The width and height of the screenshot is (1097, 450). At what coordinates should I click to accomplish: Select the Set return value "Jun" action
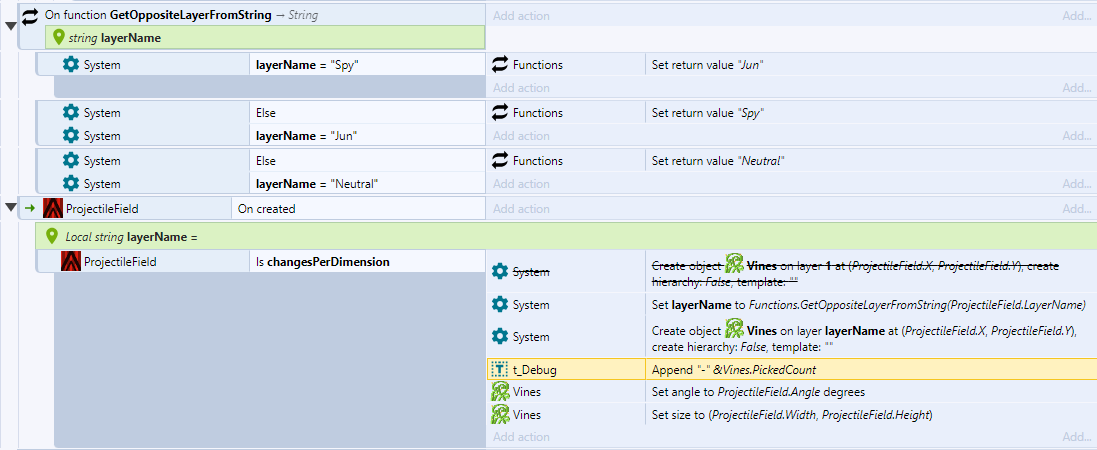tap(870, 65)
